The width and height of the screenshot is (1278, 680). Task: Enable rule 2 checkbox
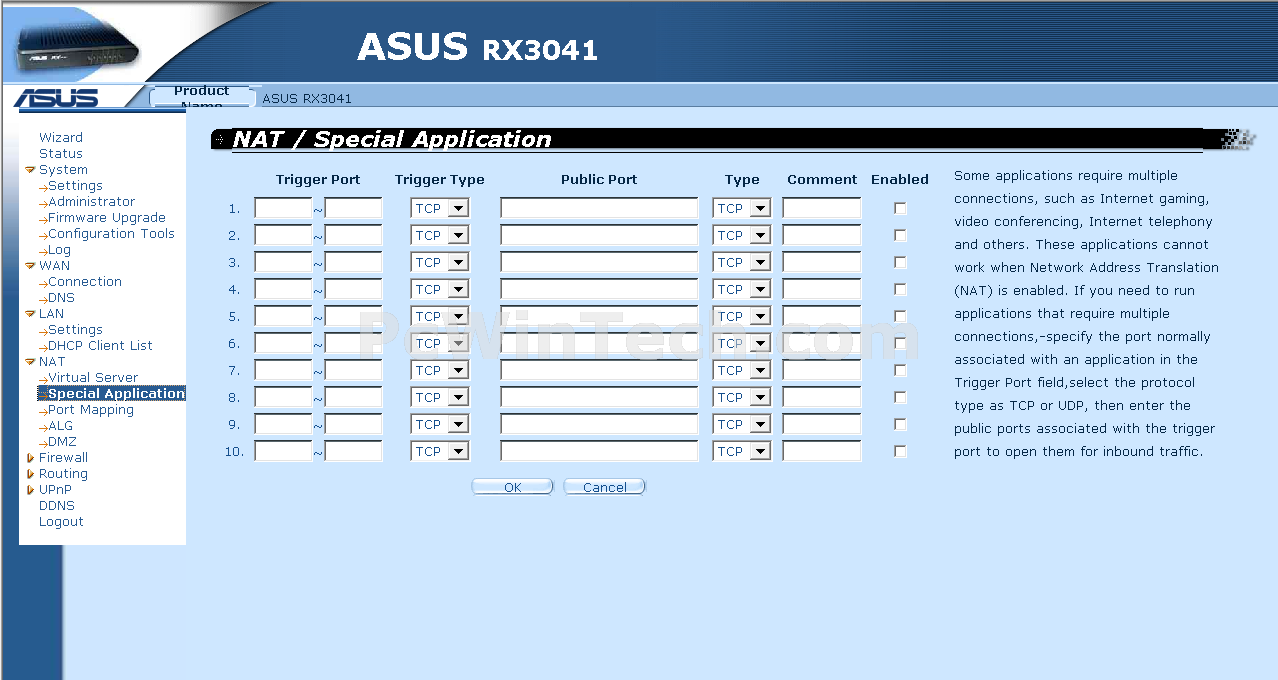pyautogui.click(x=900, y=236)
